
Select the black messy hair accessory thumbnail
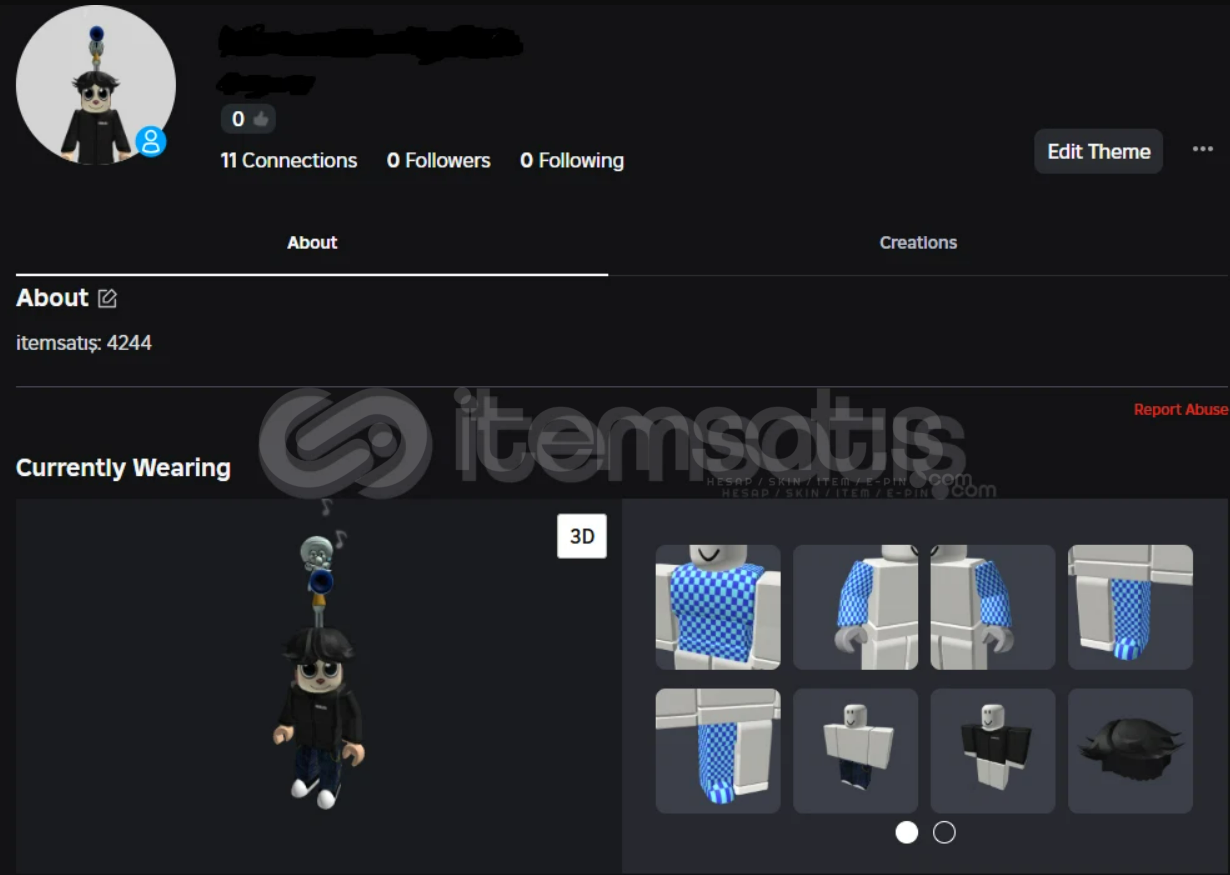1130,751
